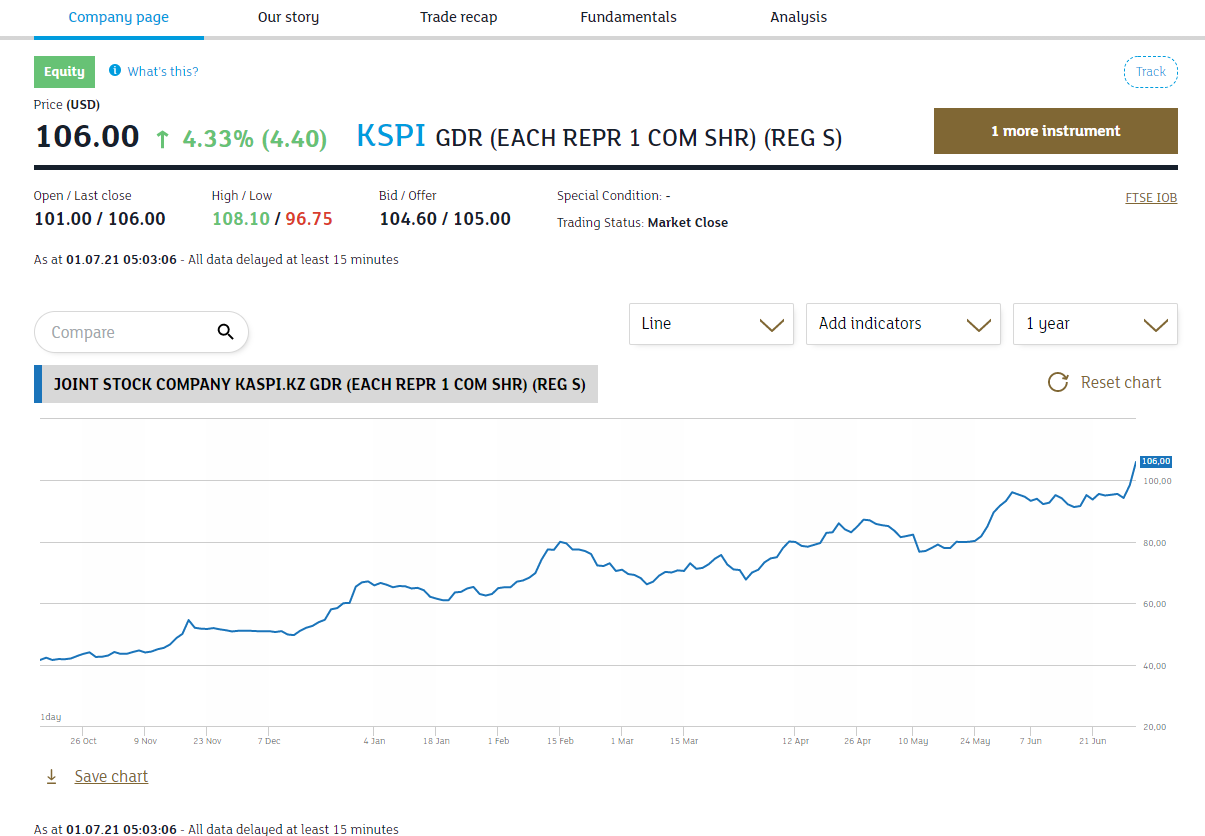The image size is (1205, 836).
Task: Click the Save chart link
Action: [111, 776]
